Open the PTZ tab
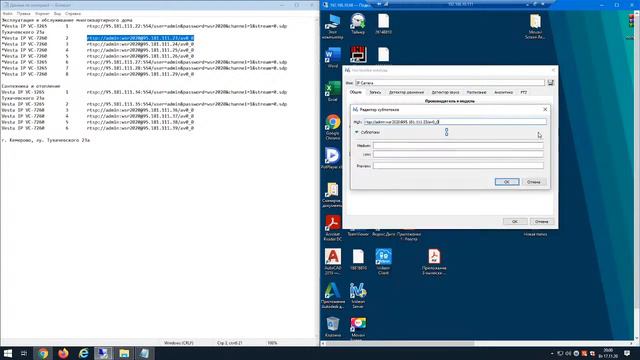 (524, 92)
